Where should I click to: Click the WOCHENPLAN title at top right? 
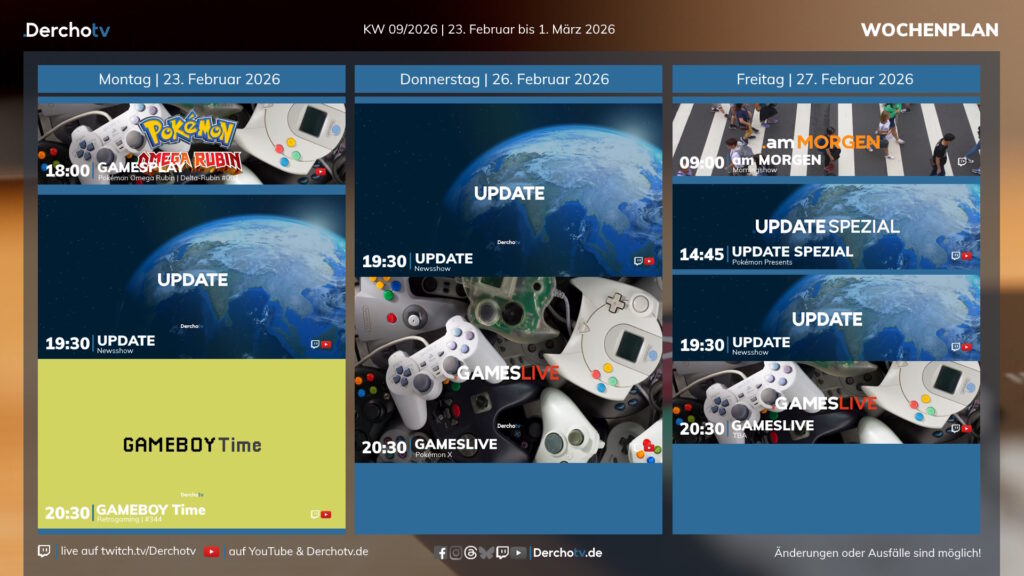[929, 30]
